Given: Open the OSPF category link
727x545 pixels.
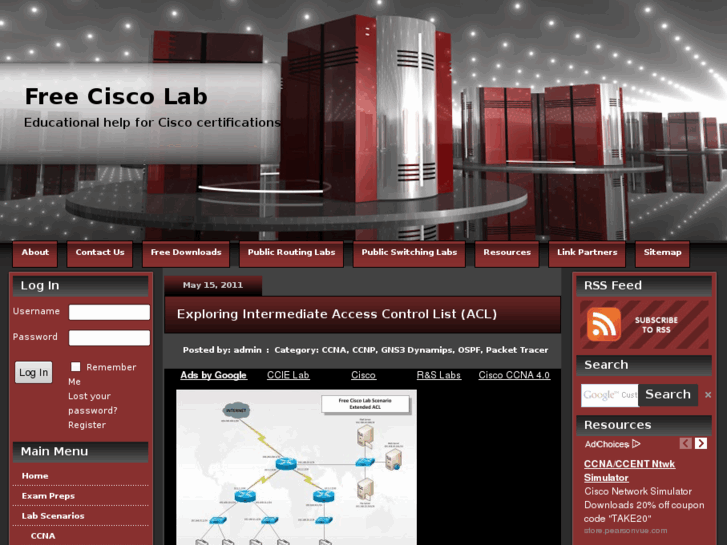Looking at the screenshot, I should pos(469,350).
